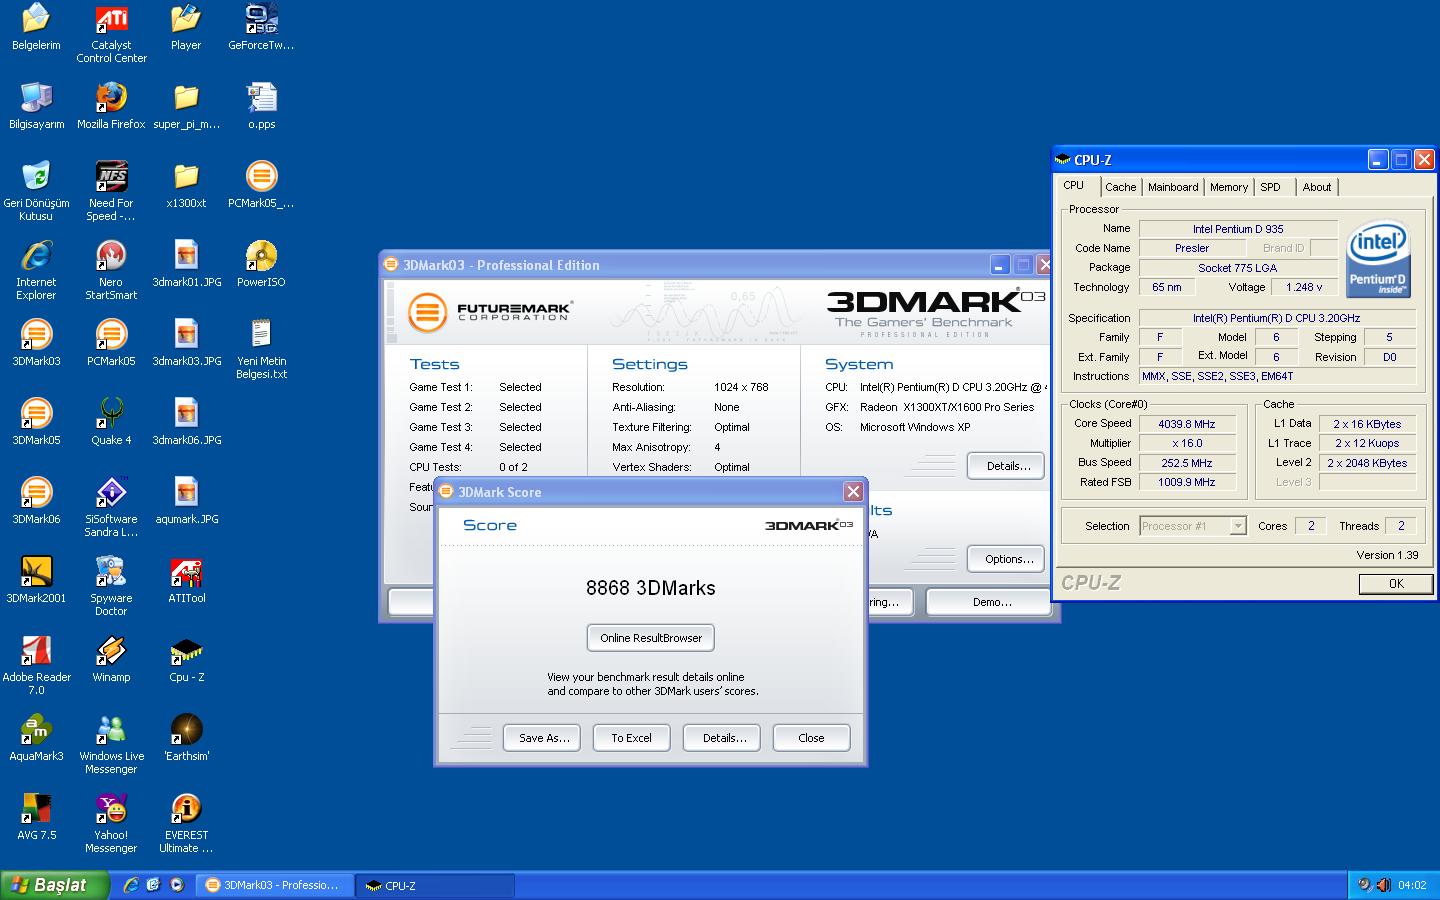Click the taskbar clock 04:02
Viewport: 1440px width, 900px height.
1412,885
